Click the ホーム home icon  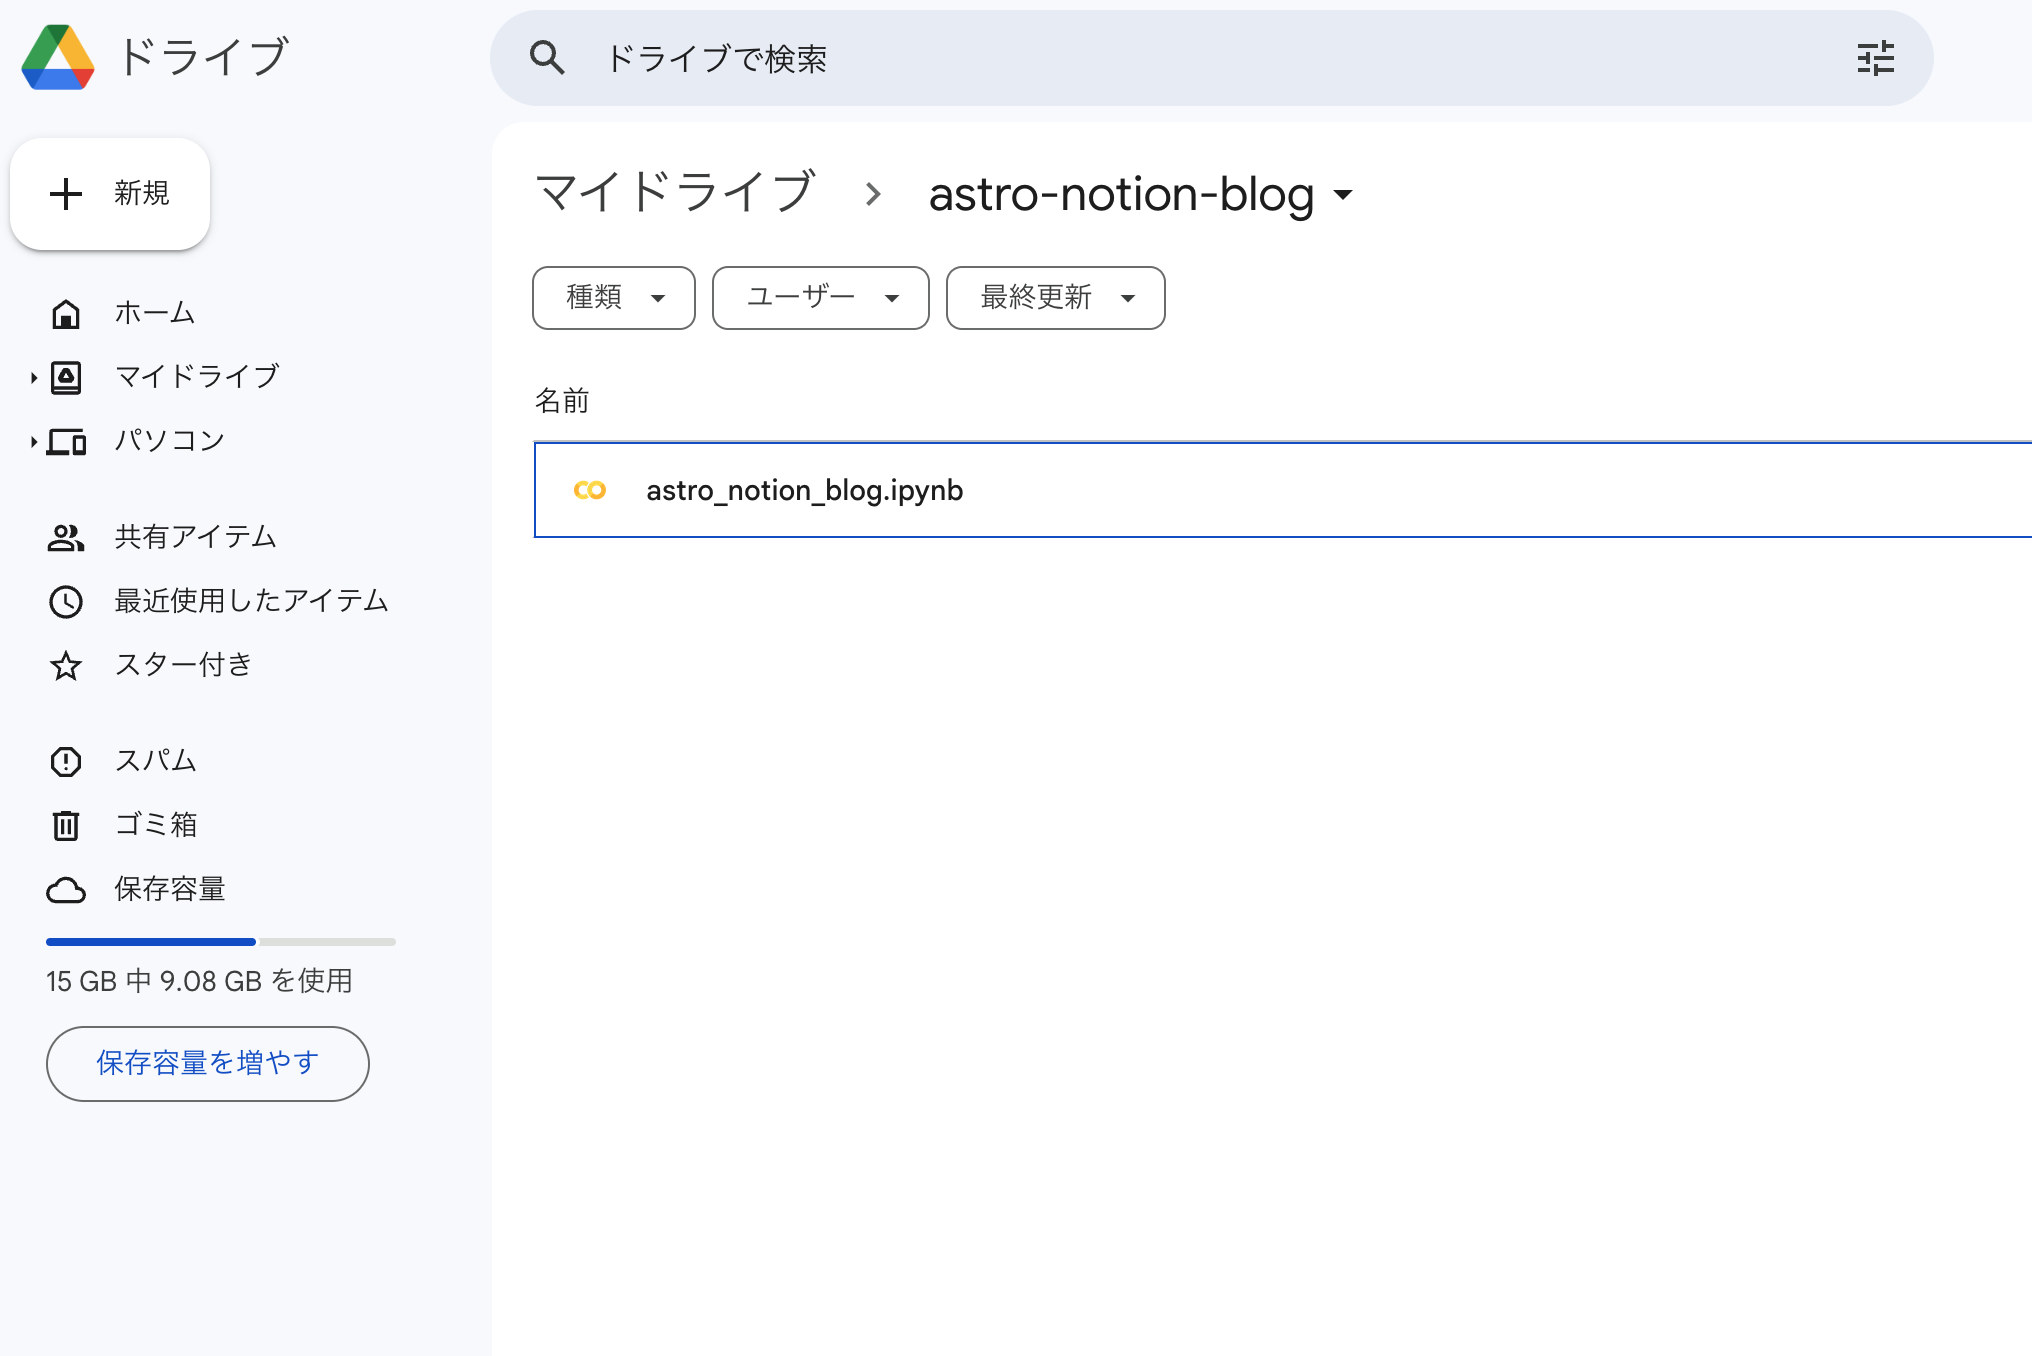pos(66,314)
